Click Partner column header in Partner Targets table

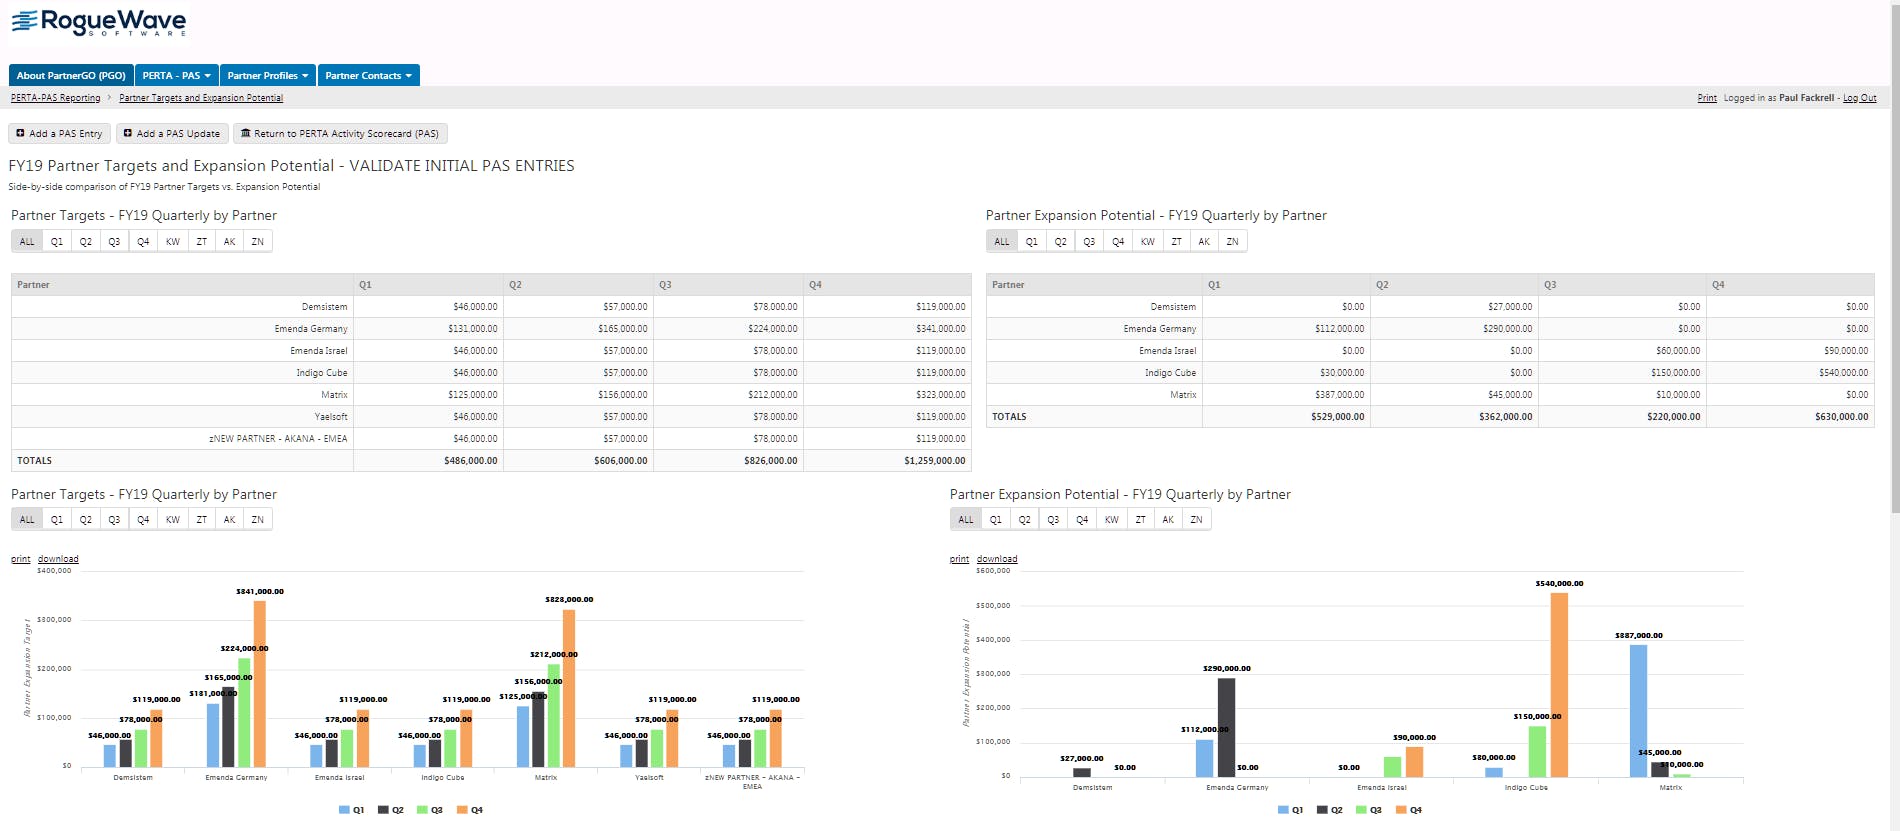183,285
